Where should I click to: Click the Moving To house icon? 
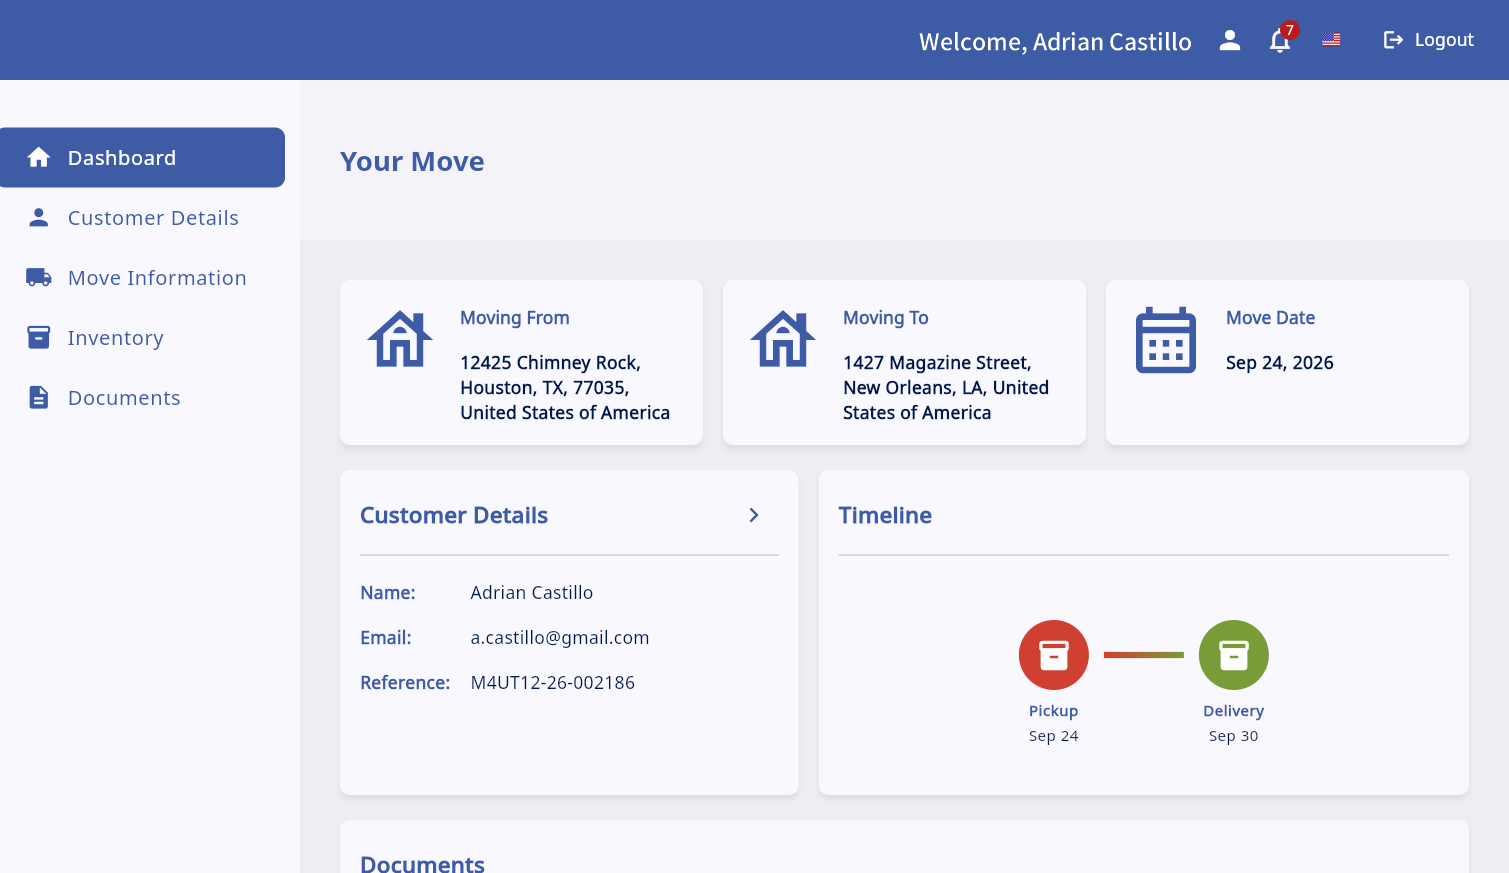pos(783,339)
